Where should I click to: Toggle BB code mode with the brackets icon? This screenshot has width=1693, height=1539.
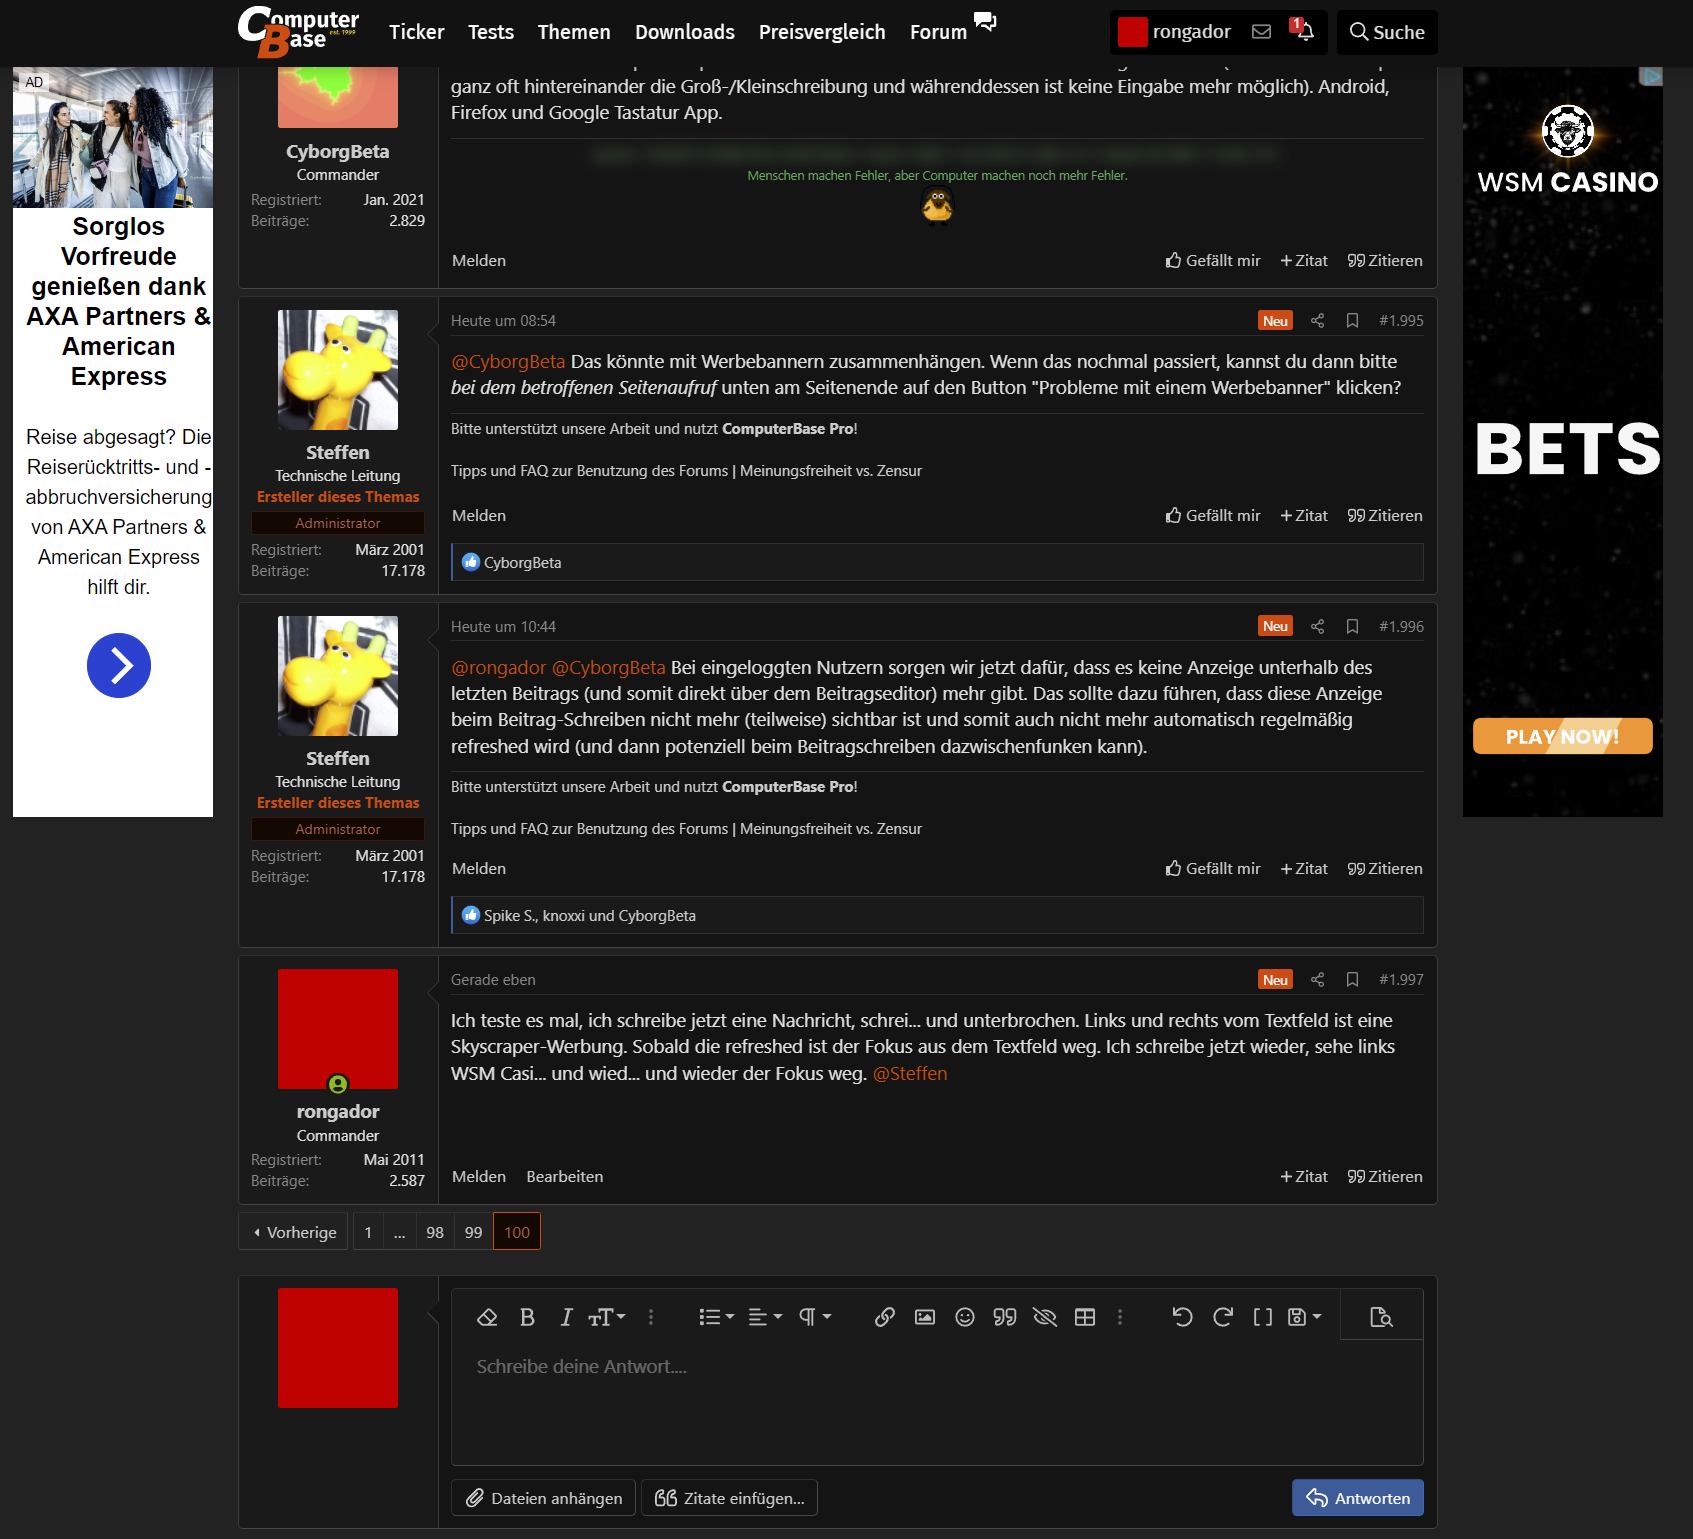coord(1263,1317)
